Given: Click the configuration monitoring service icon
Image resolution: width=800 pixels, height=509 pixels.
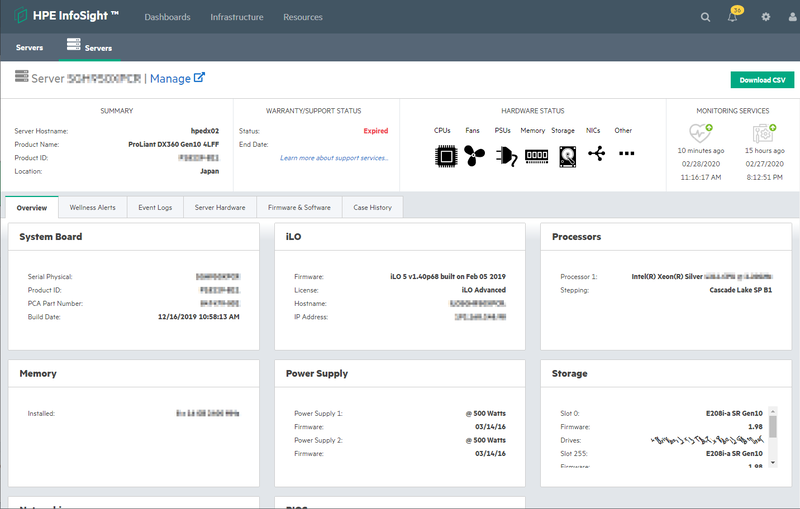Looking at the screenshot, I should (764, 133).
